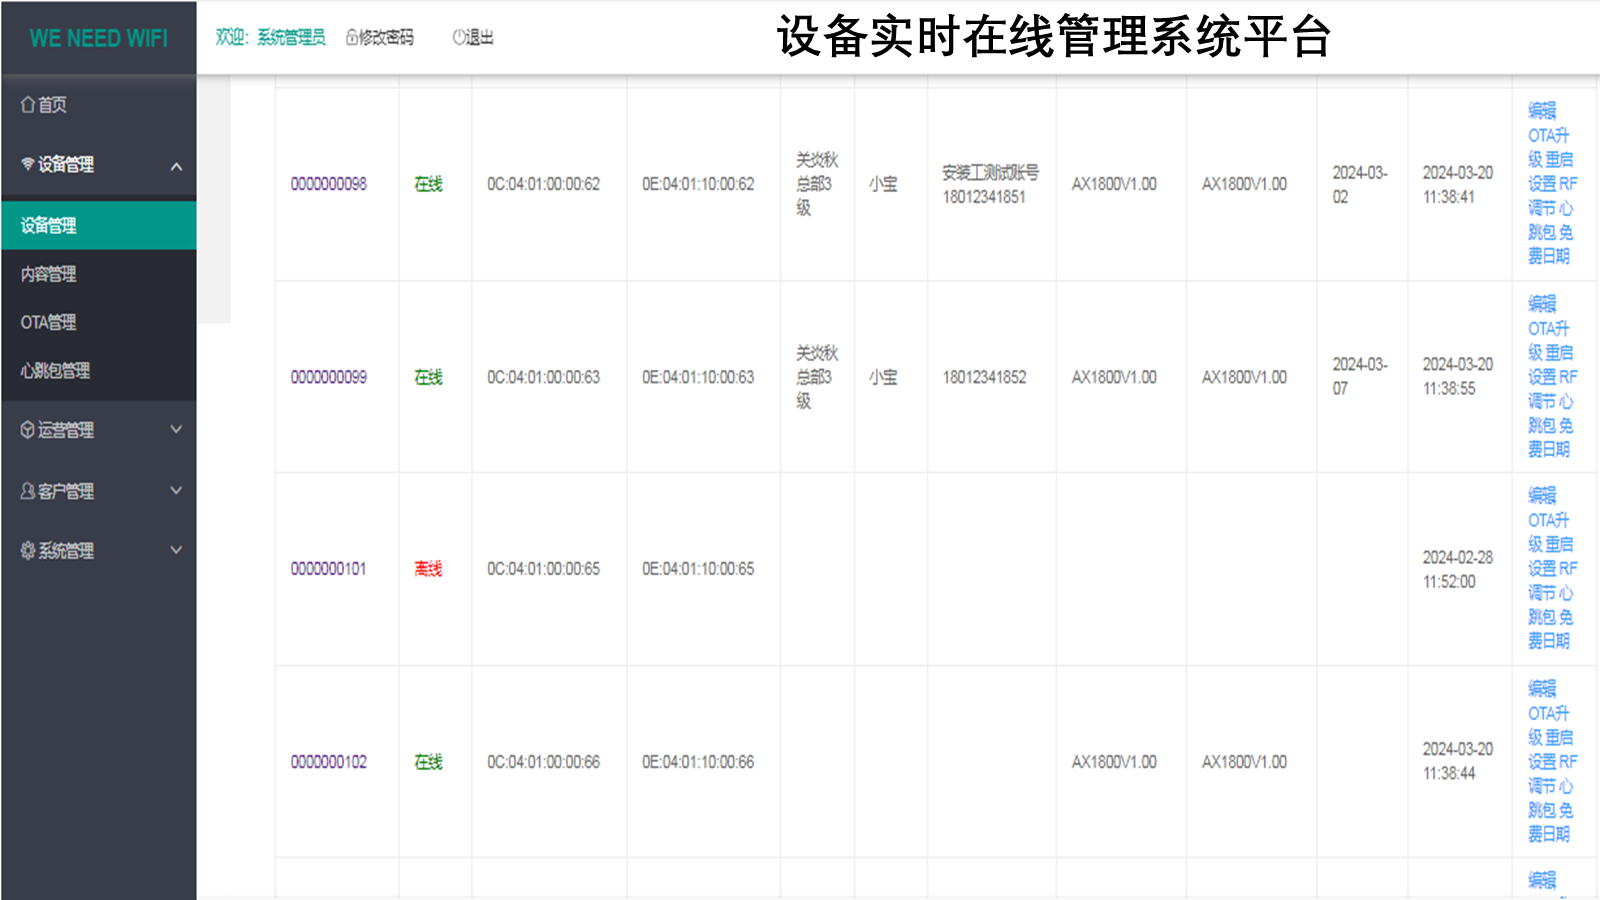Image resolution: width=1600 pixels, height=900 pixels.
Task: Click 设置 for device 0000000101
Action: click(x=1542, y=568)
